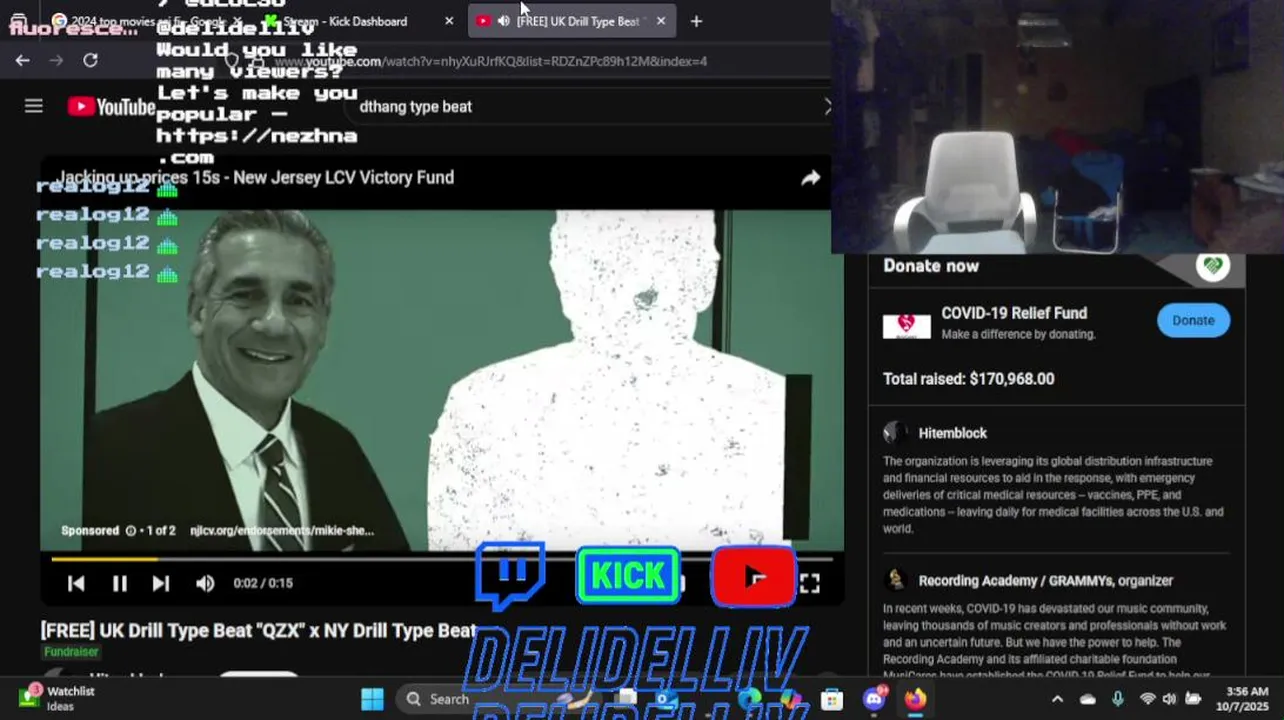The image size is (1284, 720).
Task: Click the Hitemblock avatar icon
Action: tap(895, 432)
